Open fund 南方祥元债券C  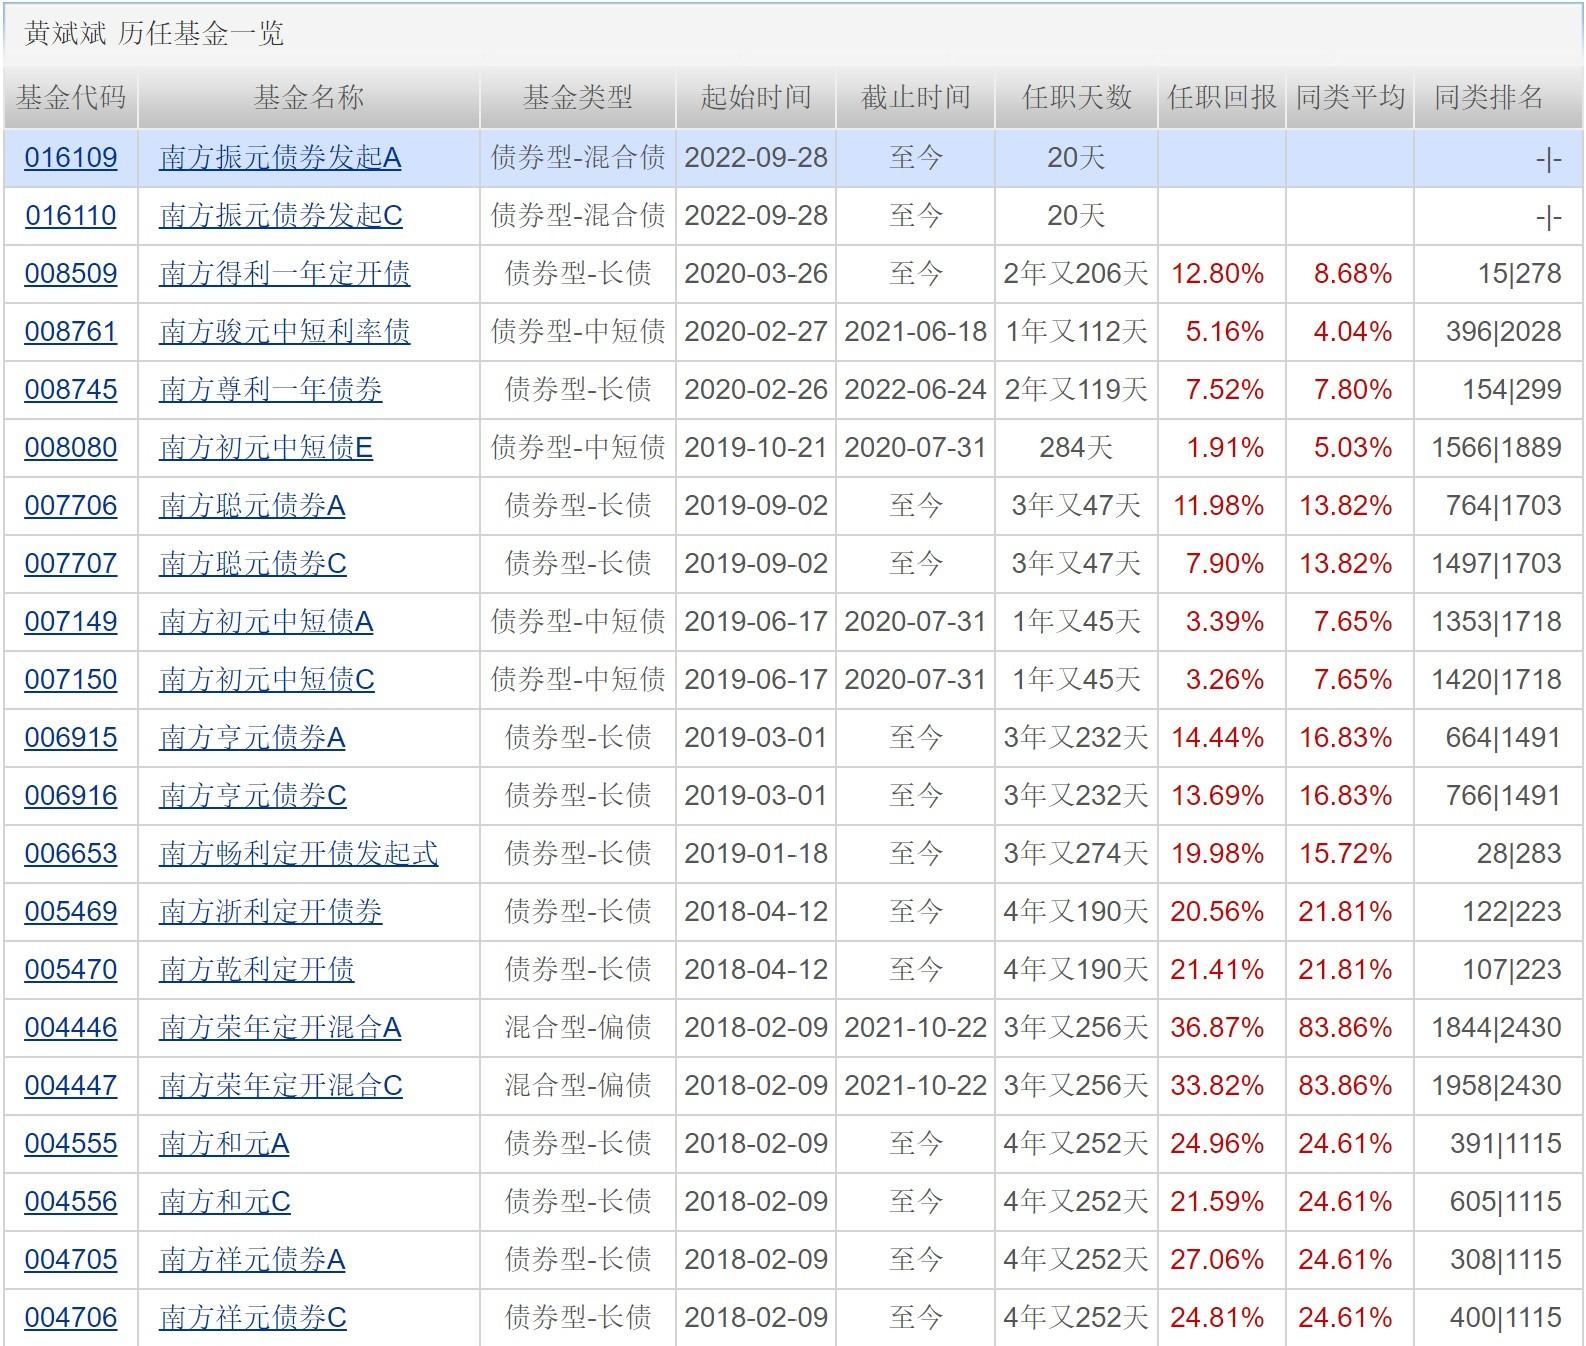coord(253,1318)
